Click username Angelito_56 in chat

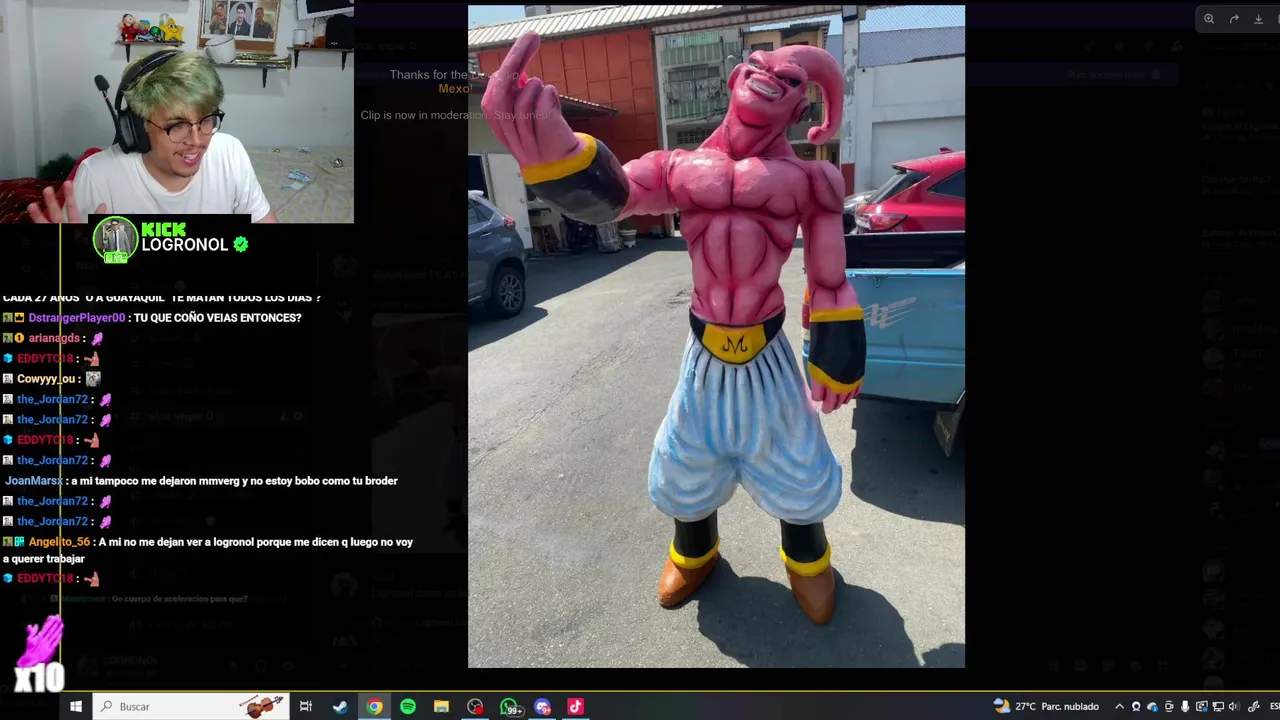(59, 542)
